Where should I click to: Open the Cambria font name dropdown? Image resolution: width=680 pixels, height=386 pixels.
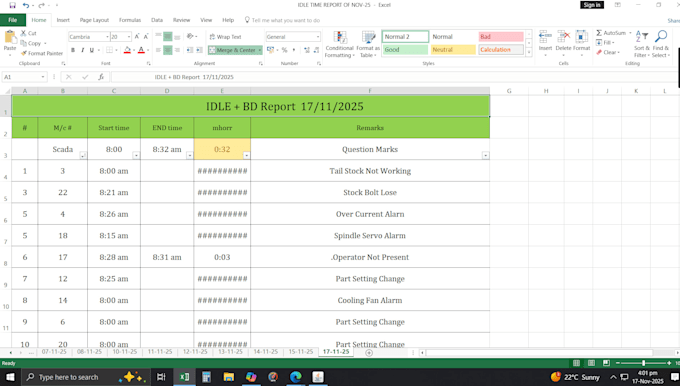pyautogui.click(x=107, y=37)
